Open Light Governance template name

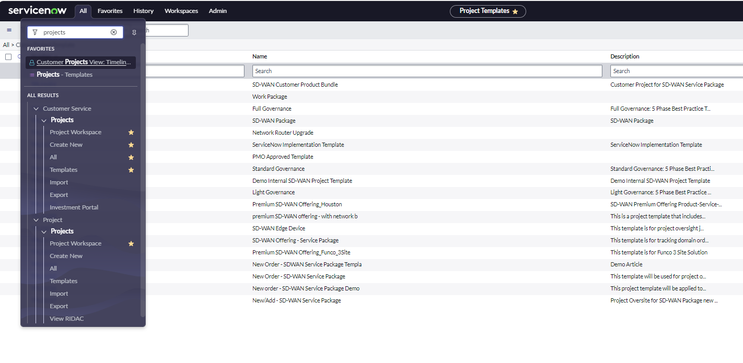[273, 192]
